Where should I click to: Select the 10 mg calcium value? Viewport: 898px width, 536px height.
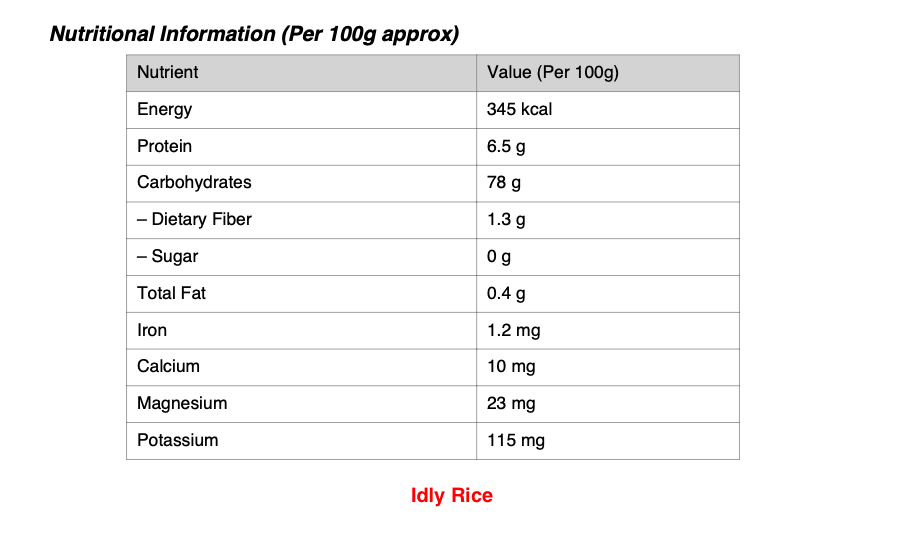click(x=511, y=367)
